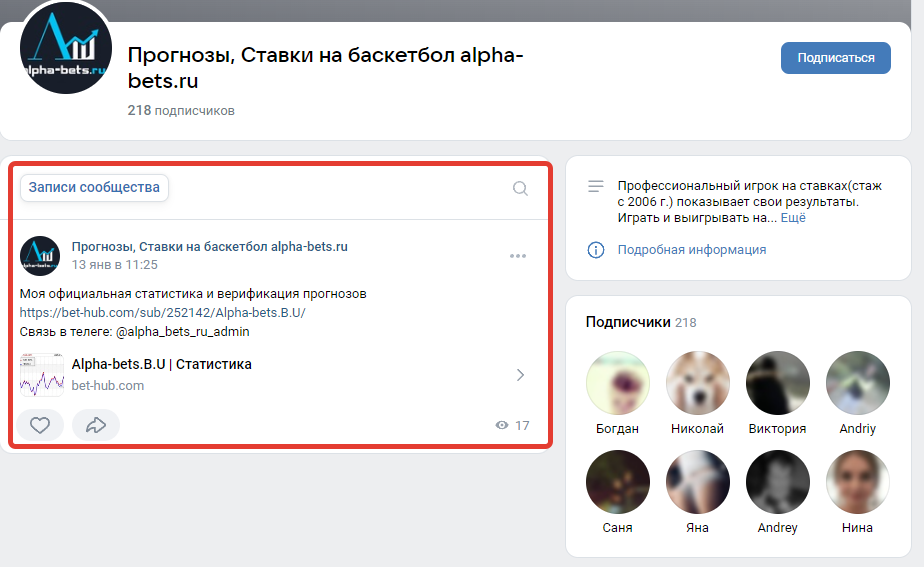The width and height of the screenshot is (924, 567).
Task: Click the post timestamp 13 янв в 11:25
Action: point(114,265)
